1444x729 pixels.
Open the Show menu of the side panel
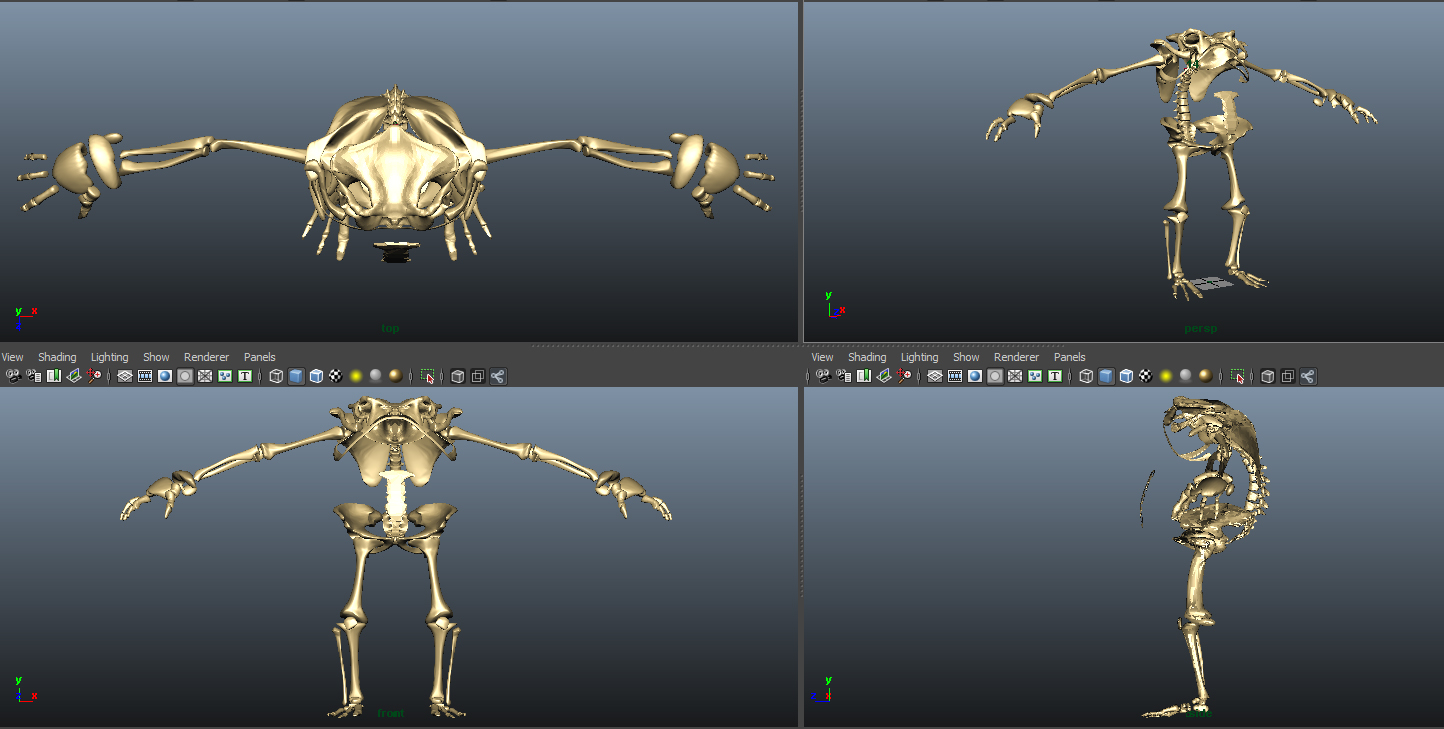(x=966, y=357)
